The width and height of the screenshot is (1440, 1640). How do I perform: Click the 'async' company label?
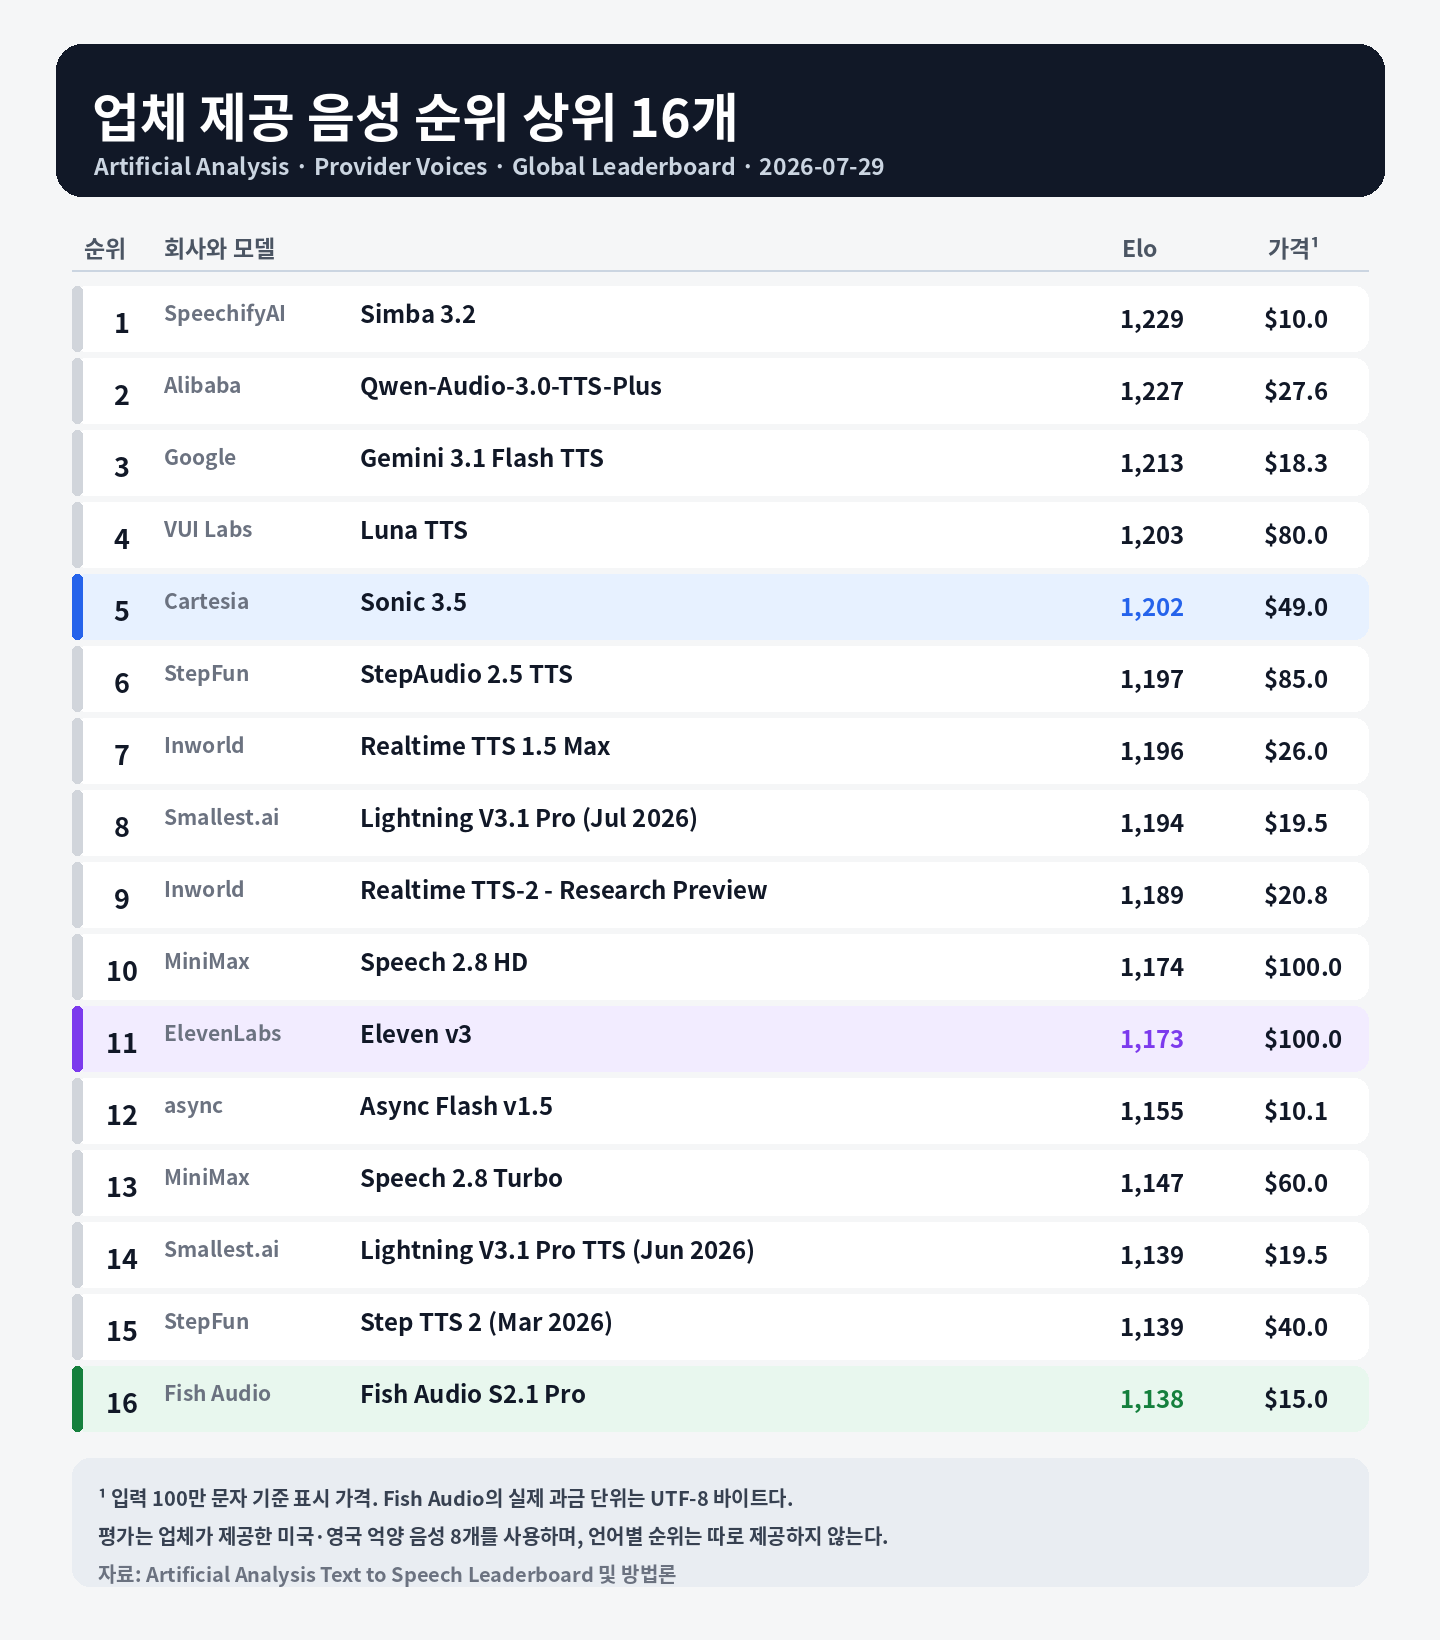pos(193,1106)
